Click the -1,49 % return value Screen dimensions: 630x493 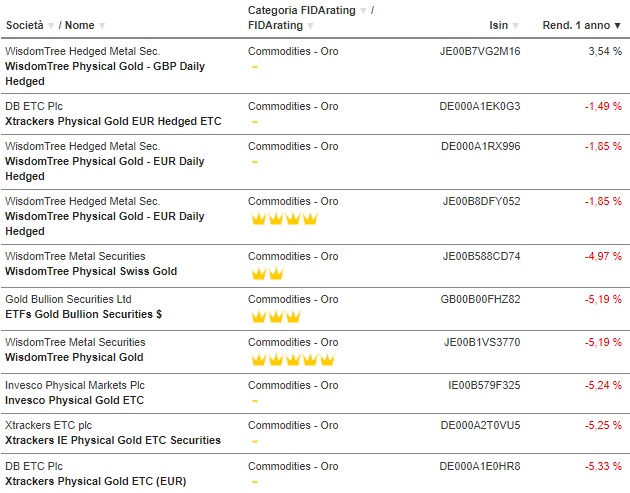point(603,106)
